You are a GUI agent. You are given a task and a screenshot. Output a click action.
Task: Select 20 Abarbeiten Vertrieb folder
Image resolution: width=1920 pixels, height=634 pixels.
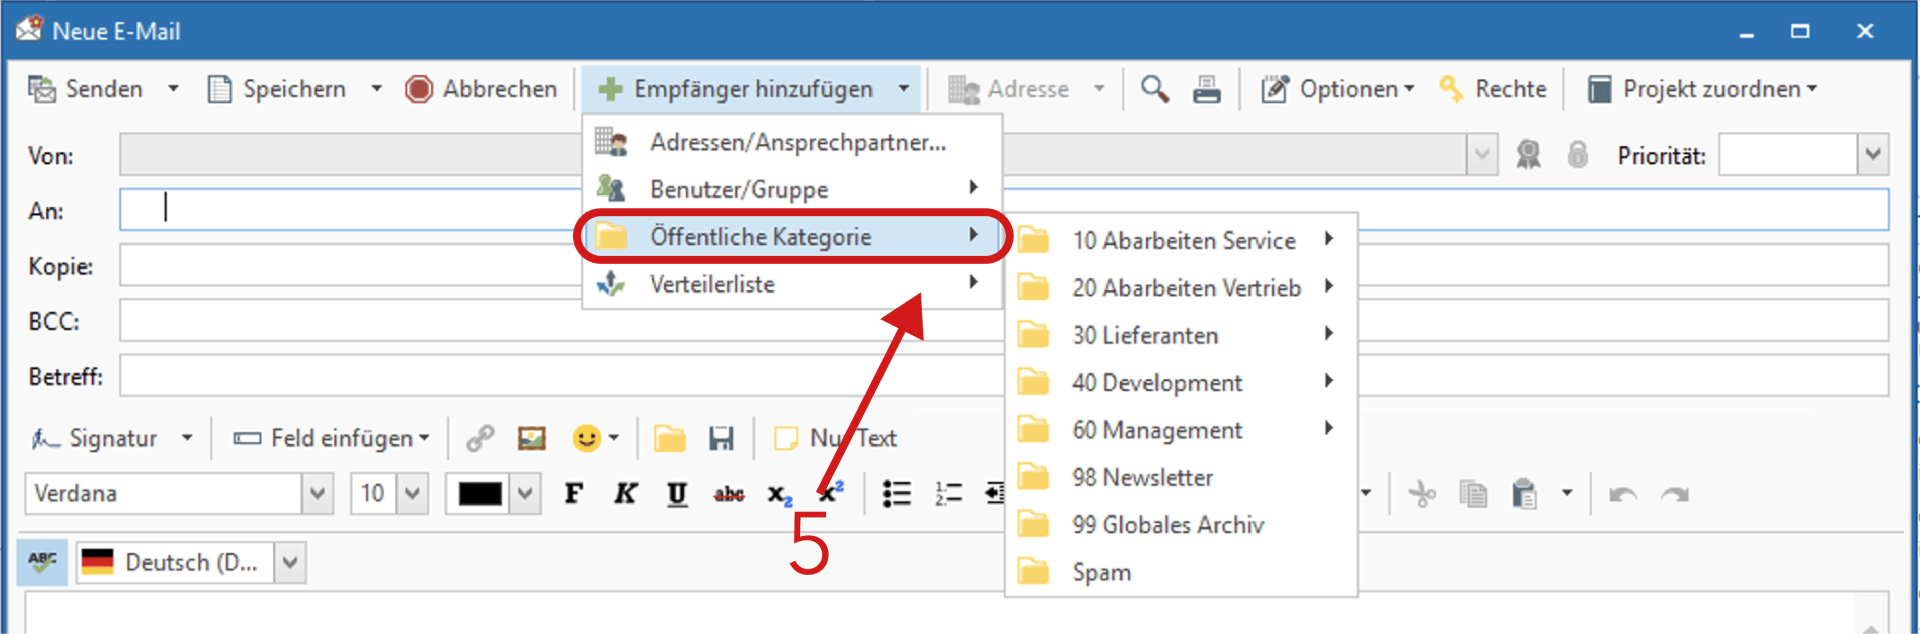pos(1181,288)
